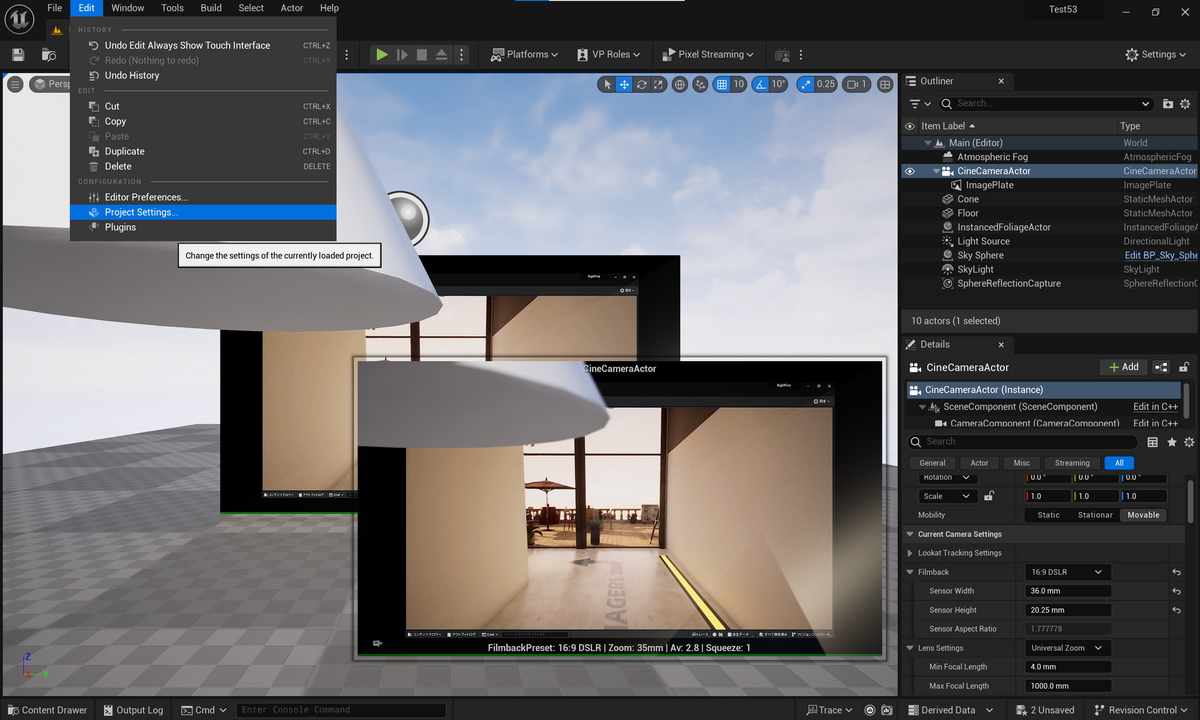This screenshot has height=720, width=1200.
Task: Toggle rotation snap angle icon
Action: pyautogui.click(x=761, y=85)
